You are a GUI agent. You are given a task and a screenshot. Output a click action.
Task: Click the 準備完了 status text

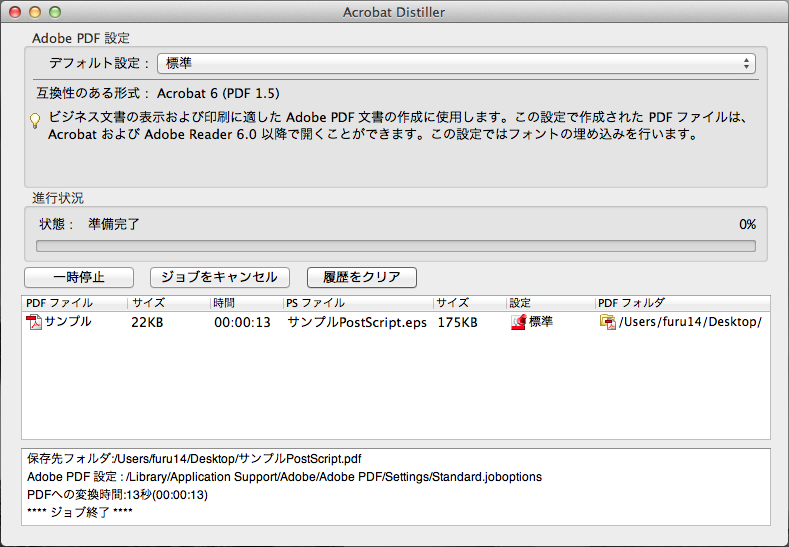pyautogui.click(x=114, y=224)
